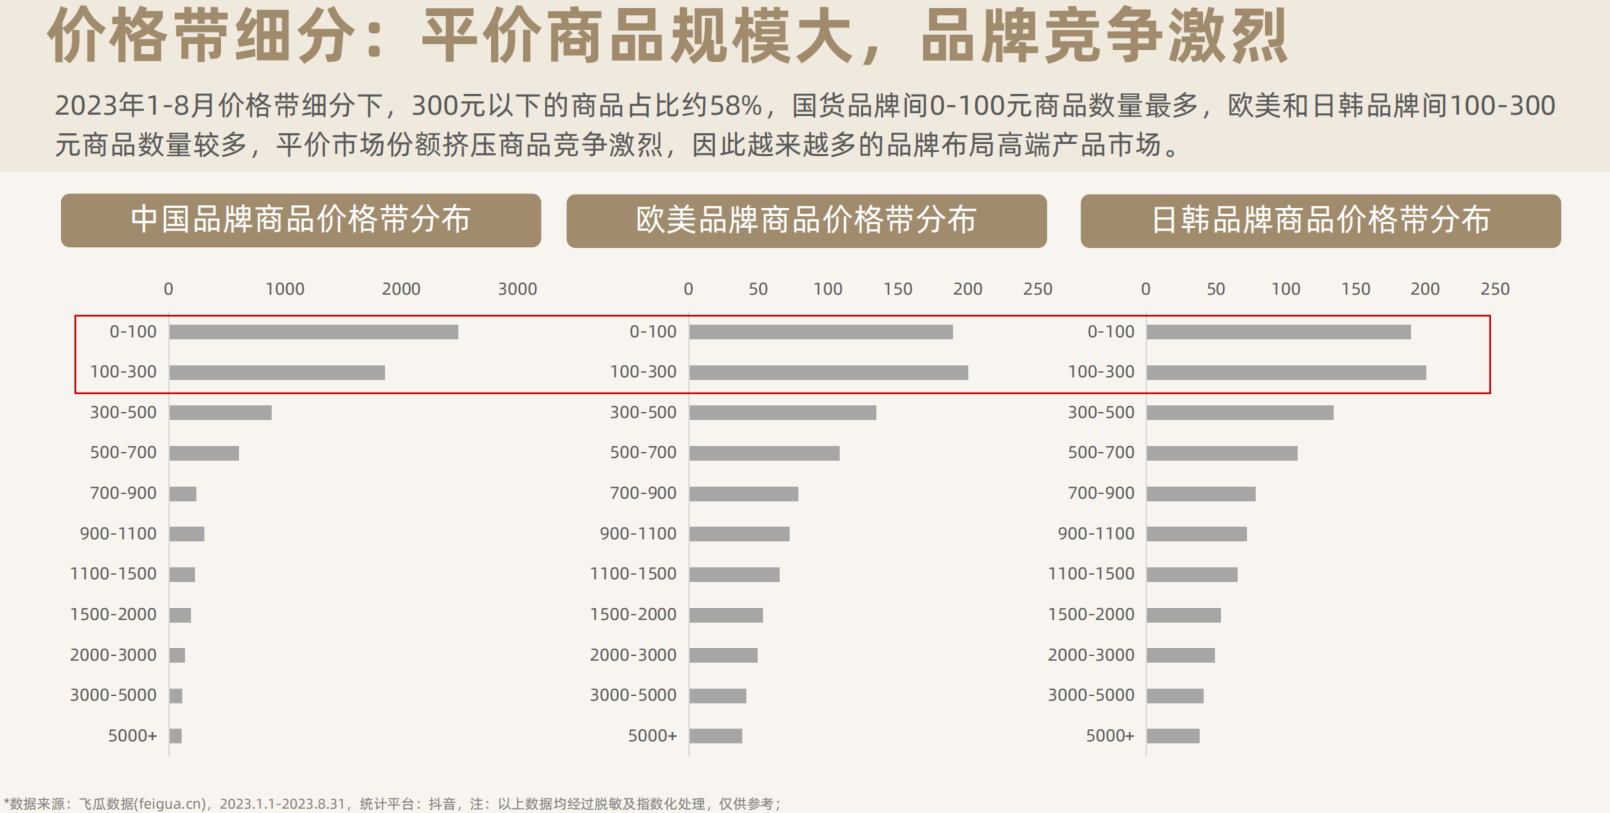The height and width of the screenshot is (813, 1610).
Task: Click China chart label 5000+
Action: point(133,736)
